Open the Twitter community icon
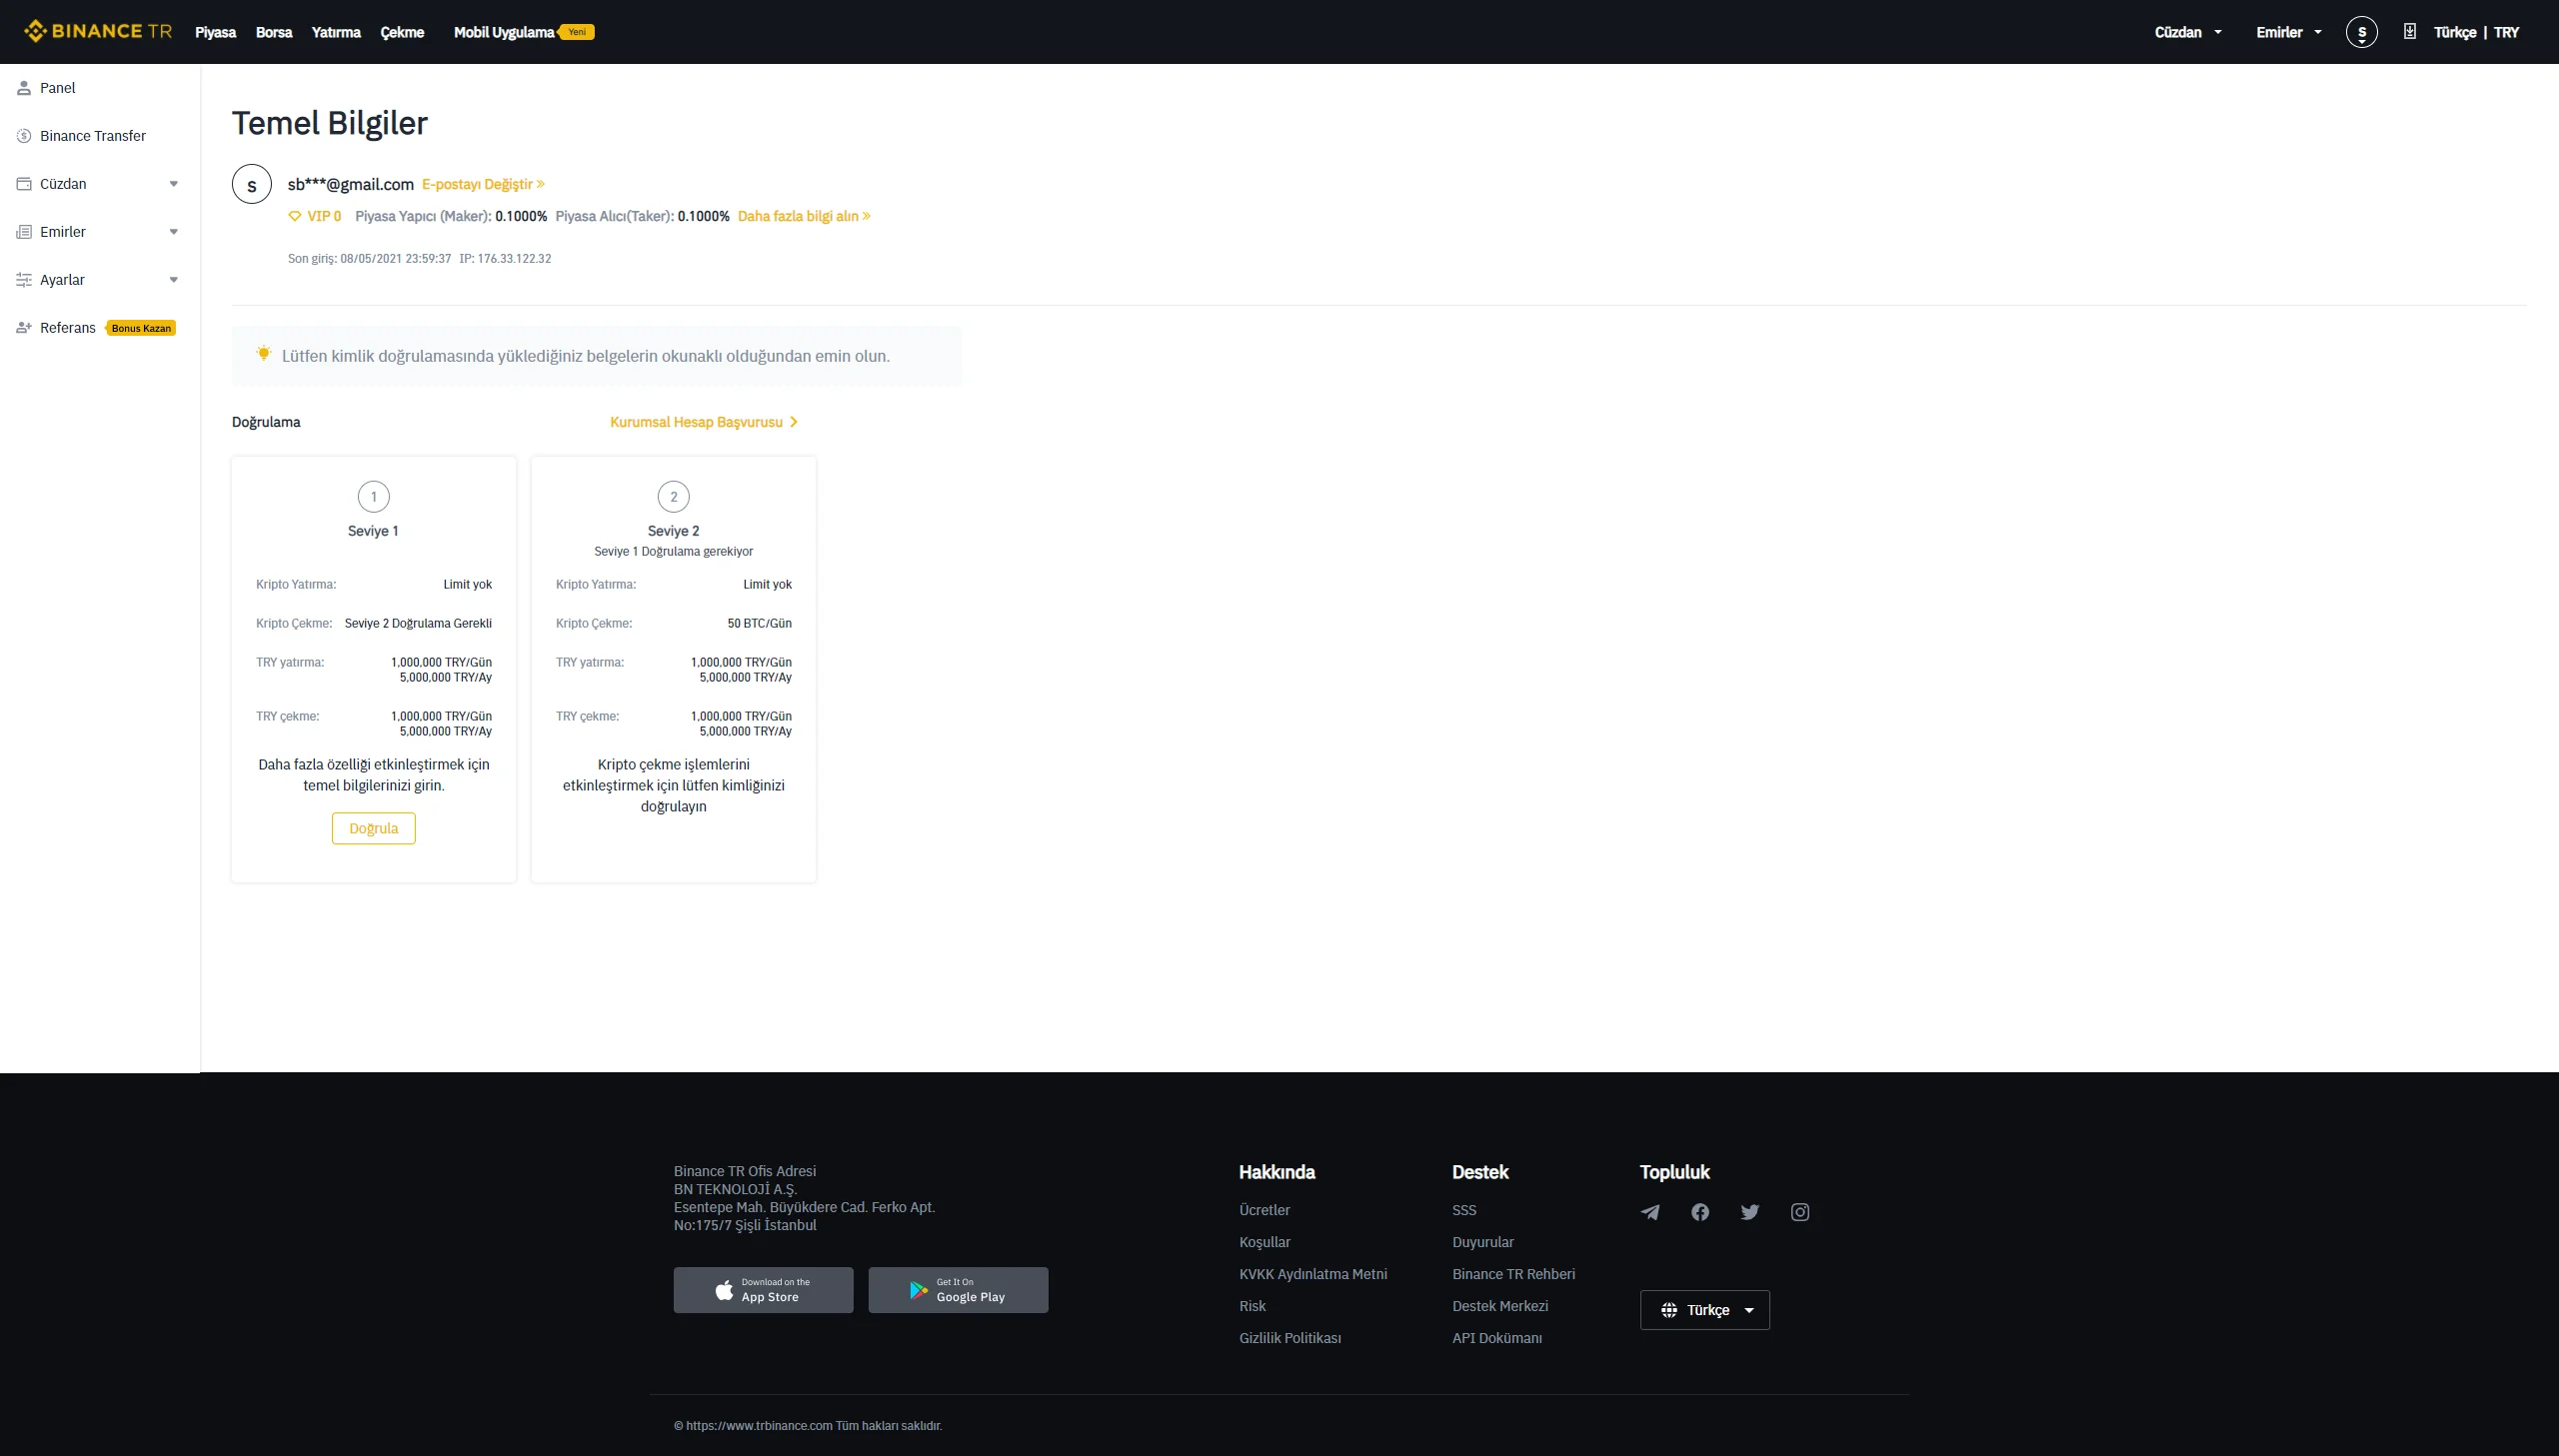 tap(1750, 1212)
